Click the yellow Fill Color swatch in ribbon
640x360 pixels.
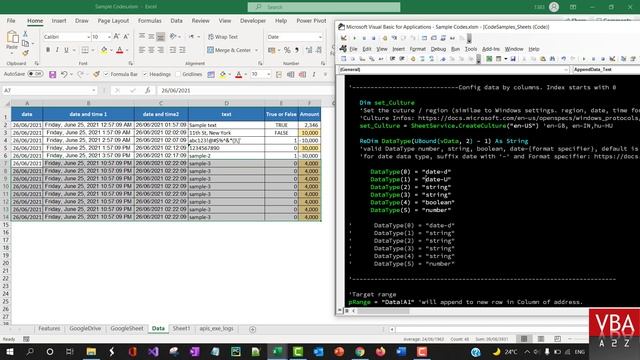tap(104, 50)
